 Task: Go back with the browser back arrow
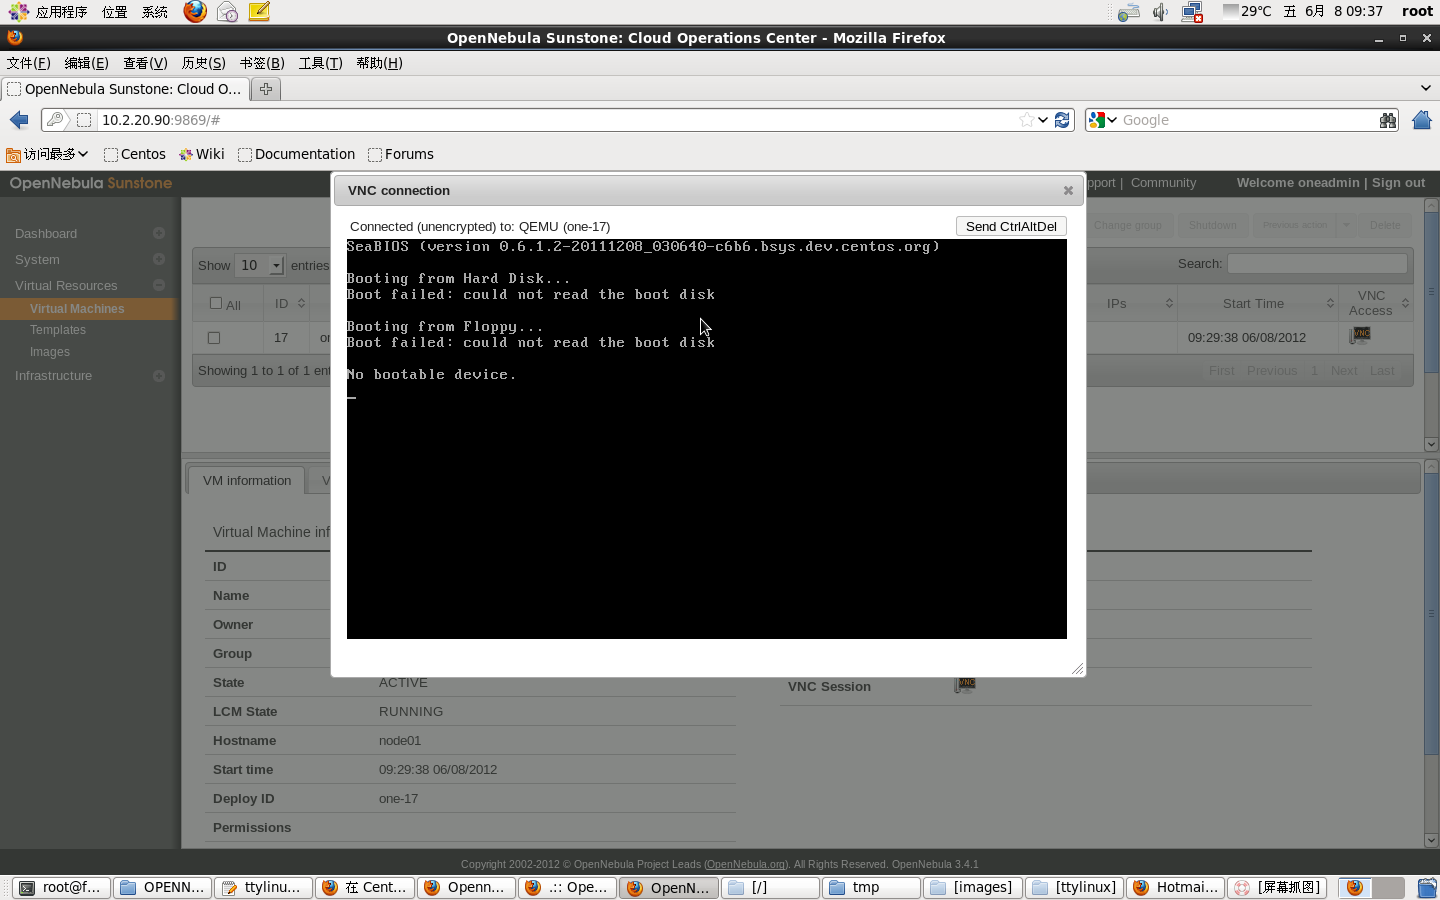pyautogui.click(x=19, y=120)
